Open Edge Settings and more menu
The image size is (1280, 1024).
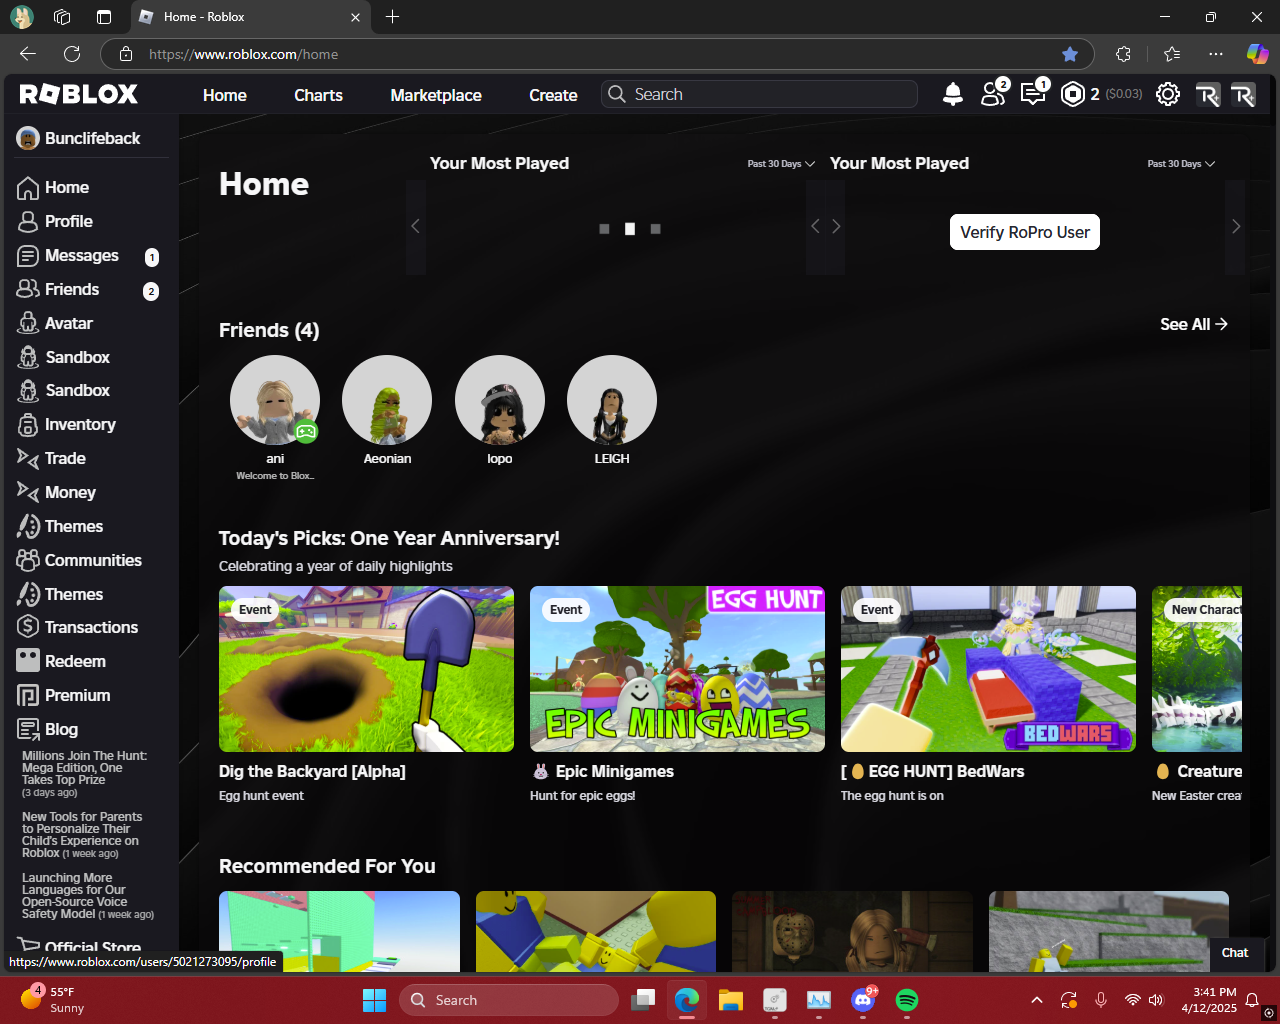(1215, 54)
